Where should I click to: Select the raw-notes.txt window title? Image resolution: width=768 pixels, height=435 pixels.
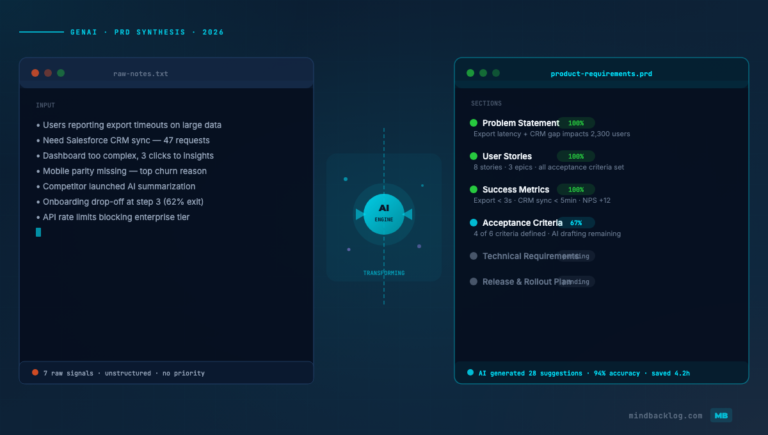pos(141,73)
